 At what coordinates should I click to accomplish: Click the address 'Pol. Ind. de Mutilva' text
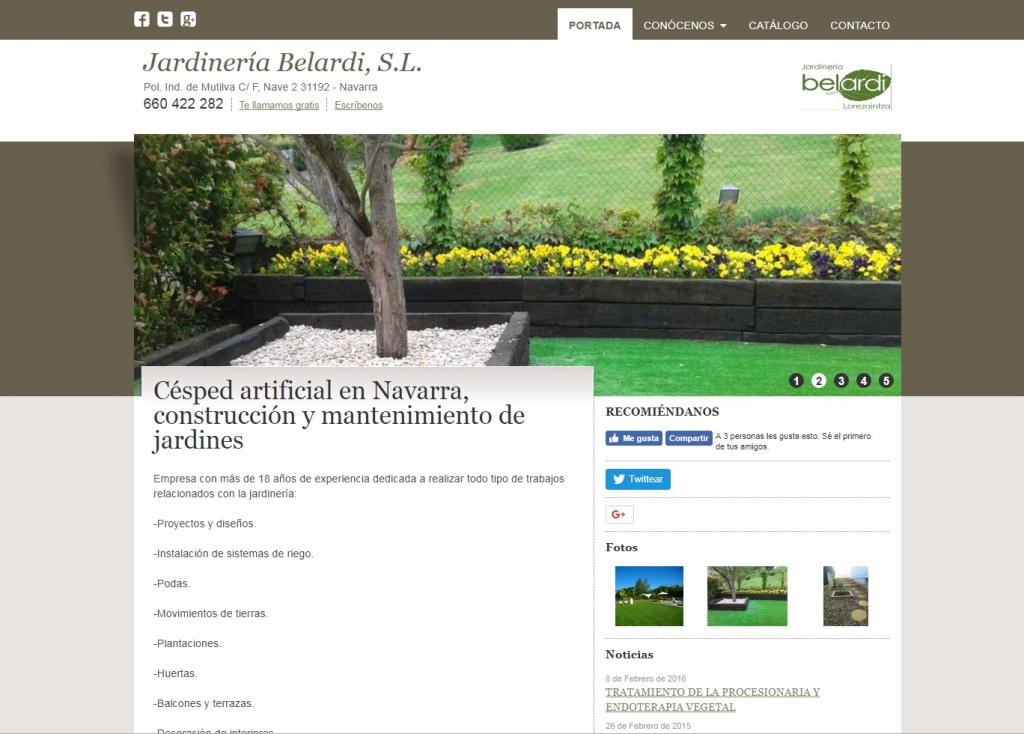pyautogui.click(x=261, y=87)
